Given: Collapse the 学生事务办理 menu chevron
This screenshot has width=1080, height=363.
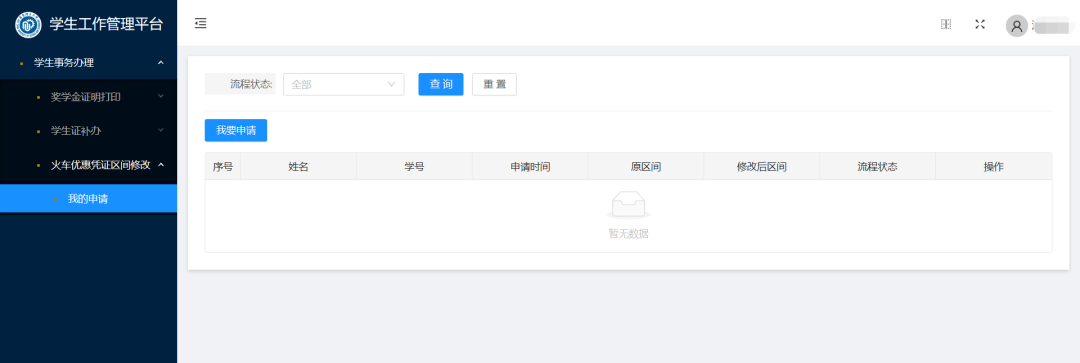Looking at the screenshot, I should [160, 63].
